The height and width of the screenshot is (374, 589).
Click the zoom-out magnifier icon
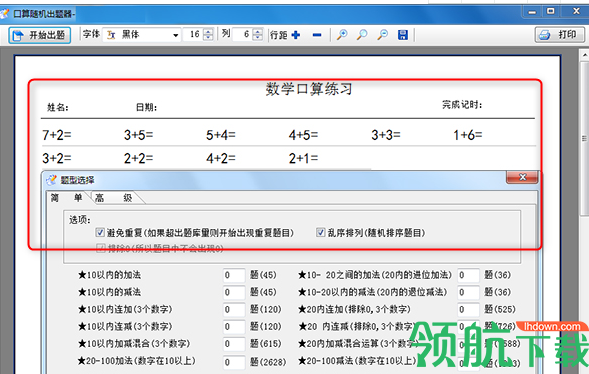(382, 35)
